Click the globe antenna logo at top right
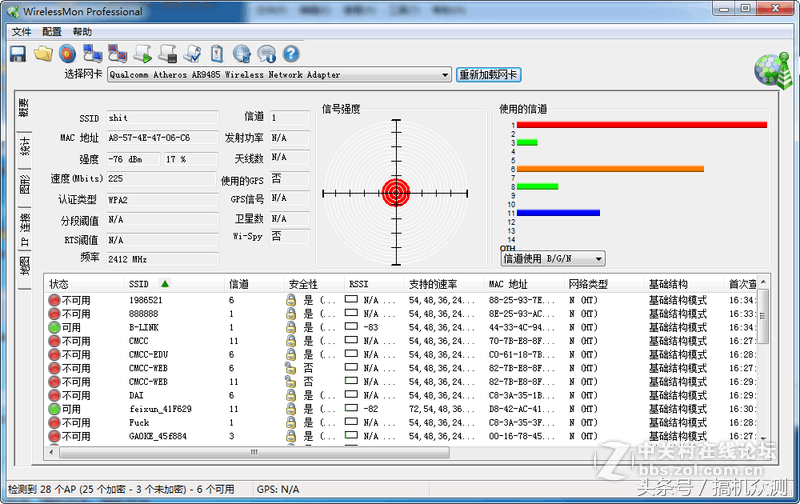The width and height of the screenshot is (800, 504). point(773,70)
